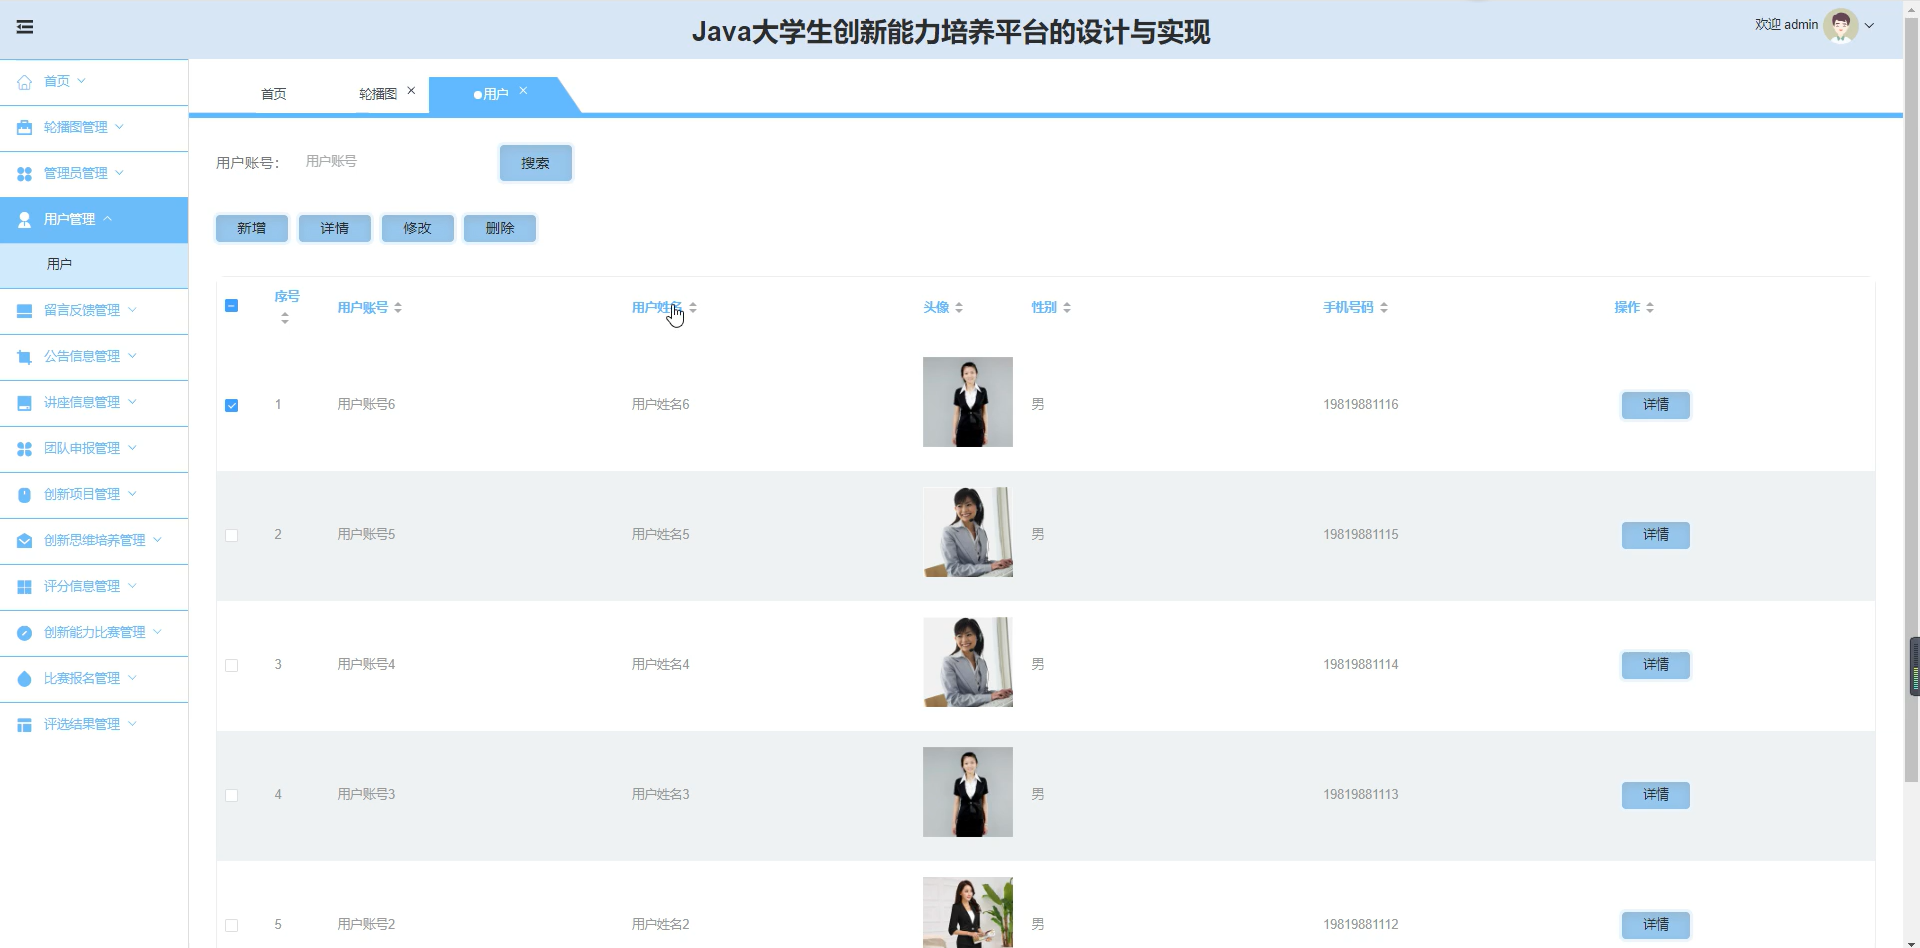Open 管理员管理 via its sidebar icon
1920x948 pixels.
pyautogui.click(x=24, y=173)
